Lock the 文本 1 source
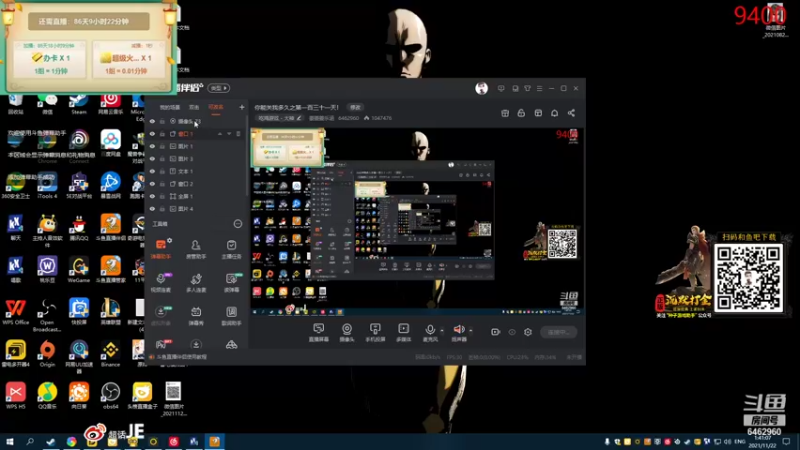 [162, 171]
